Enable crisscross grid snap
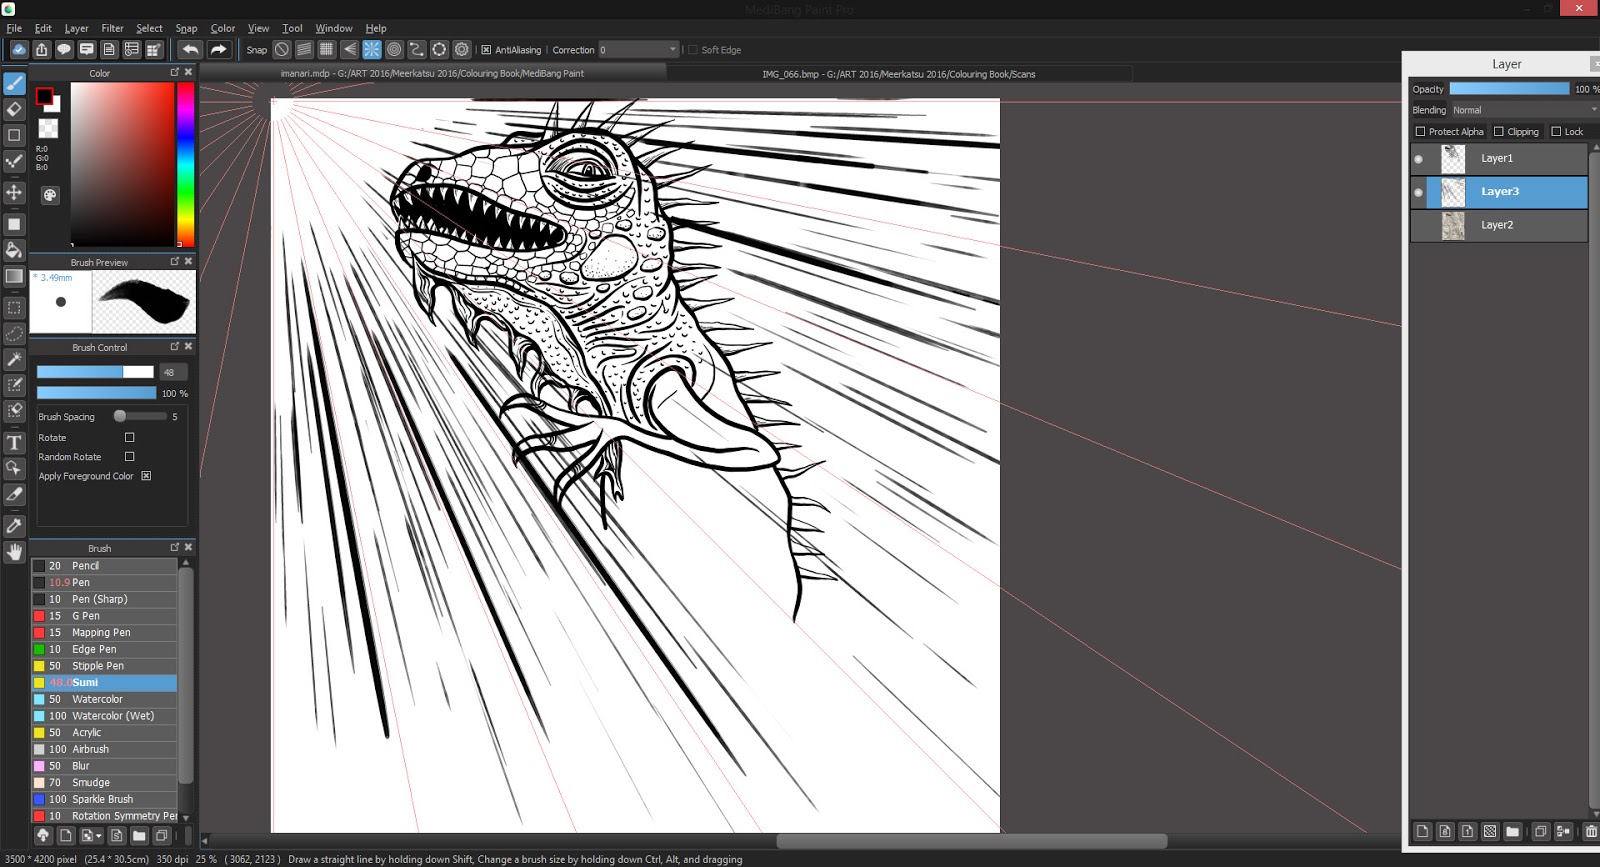Image resolution: width=1600 pixels, height=867 pixels. click(x=326, y=49)
